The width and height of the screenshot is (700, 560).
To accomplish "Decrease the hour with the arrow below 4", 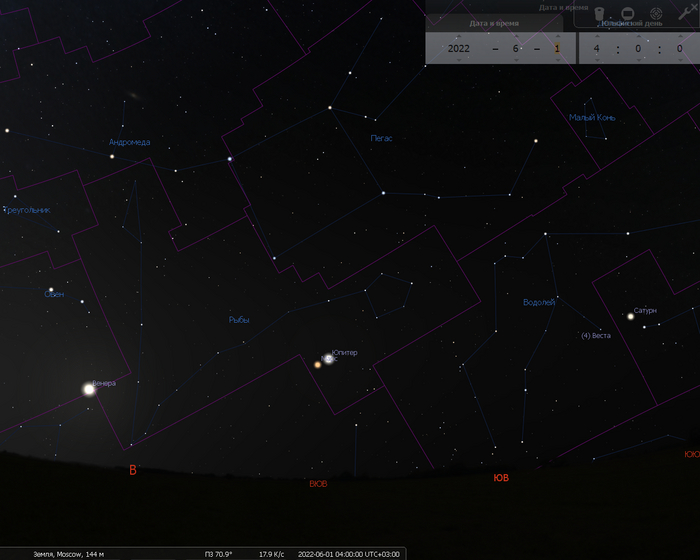I will coord(597,60).
